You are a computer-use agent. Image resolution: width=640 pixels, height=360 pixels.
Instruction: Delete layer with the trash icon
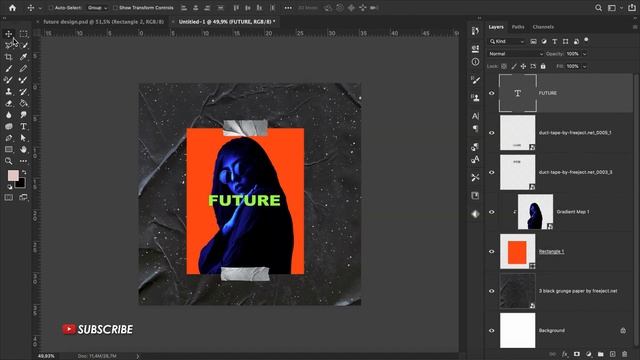[x=624, y=354]
